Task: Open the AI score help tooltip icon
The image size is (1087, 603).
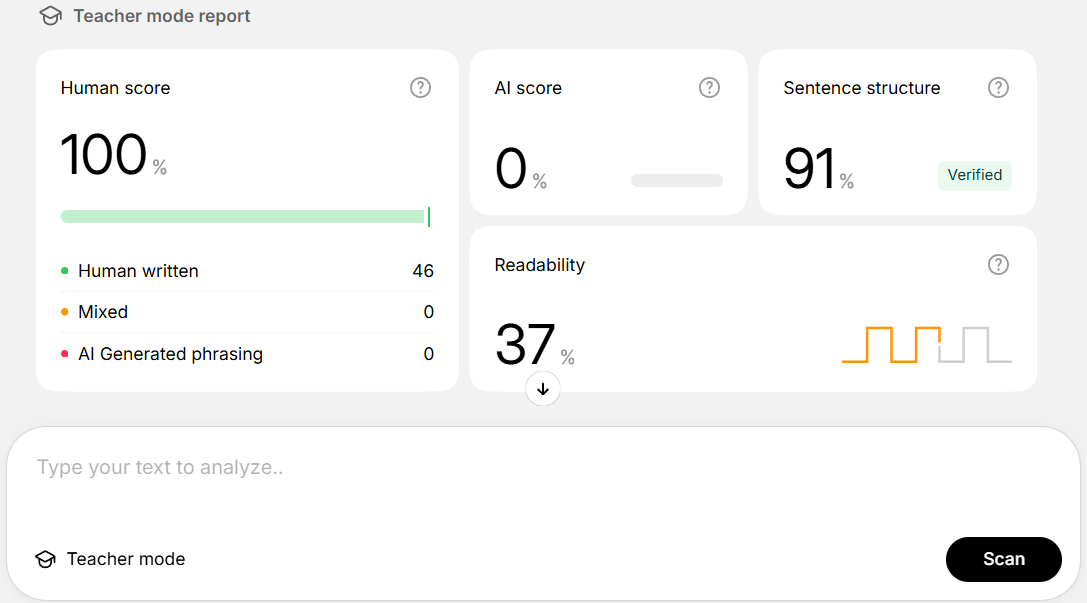Action: click(x=709, y=87)
